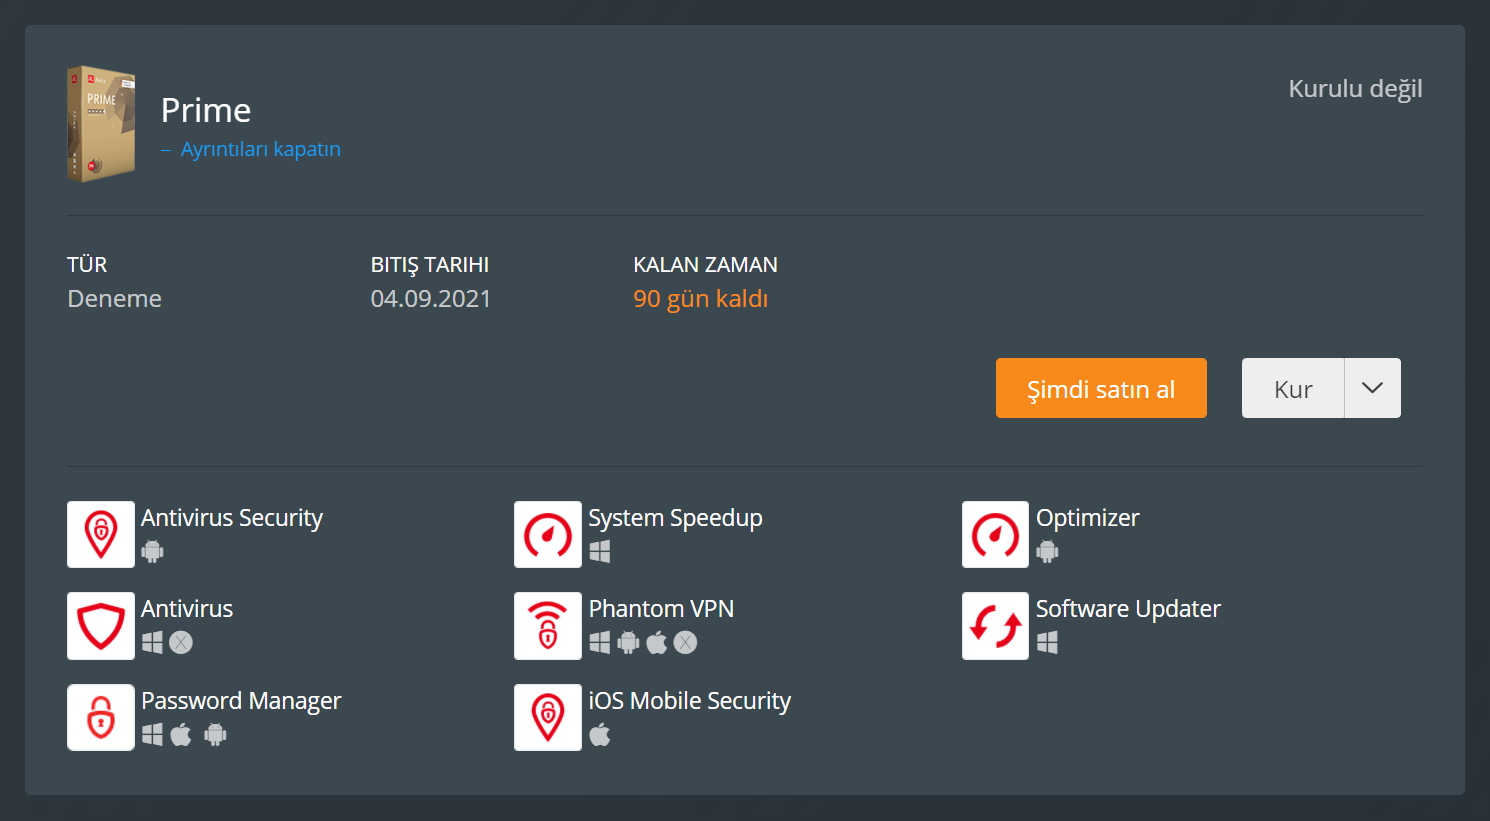Collapse details via Ayrıntıları kapatın link
The width and height of the screenshot is (1490, 821).
click(x=251, y=149)
